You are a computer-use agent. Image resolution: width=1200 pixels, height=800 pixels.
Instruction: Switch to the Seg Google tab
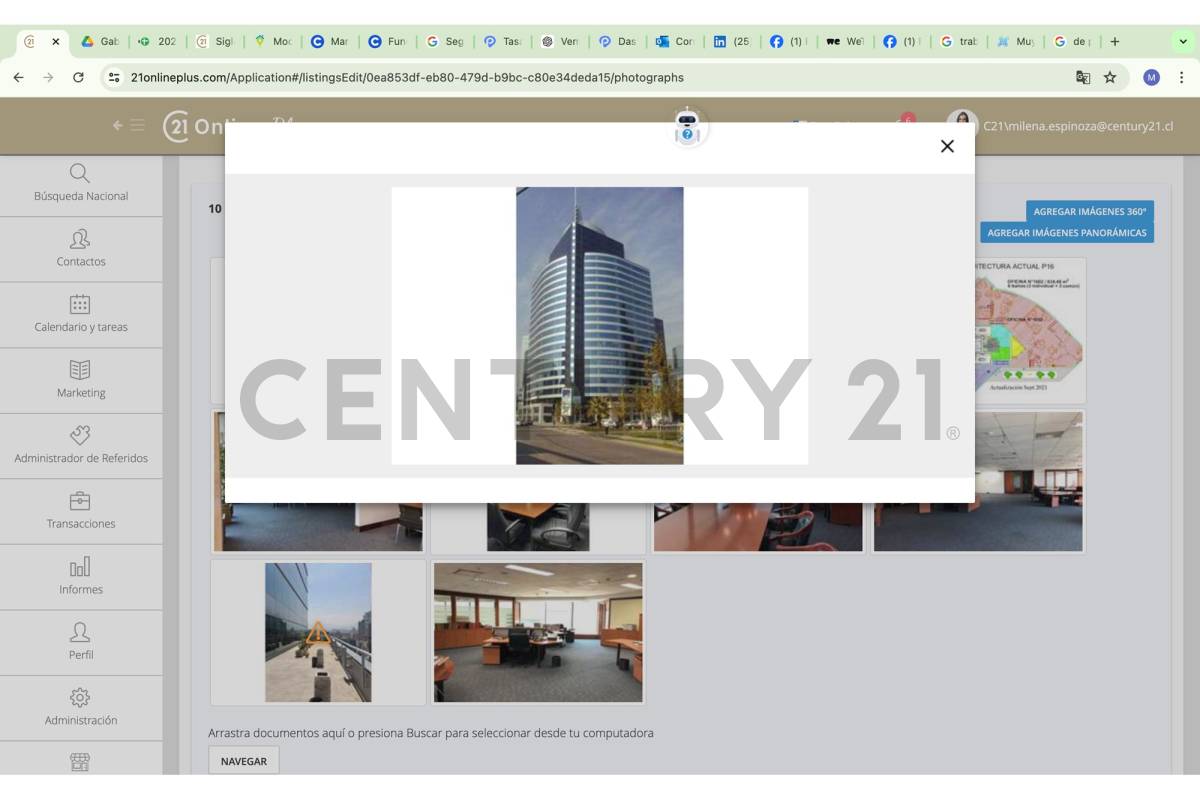click(x=445, y=42)
